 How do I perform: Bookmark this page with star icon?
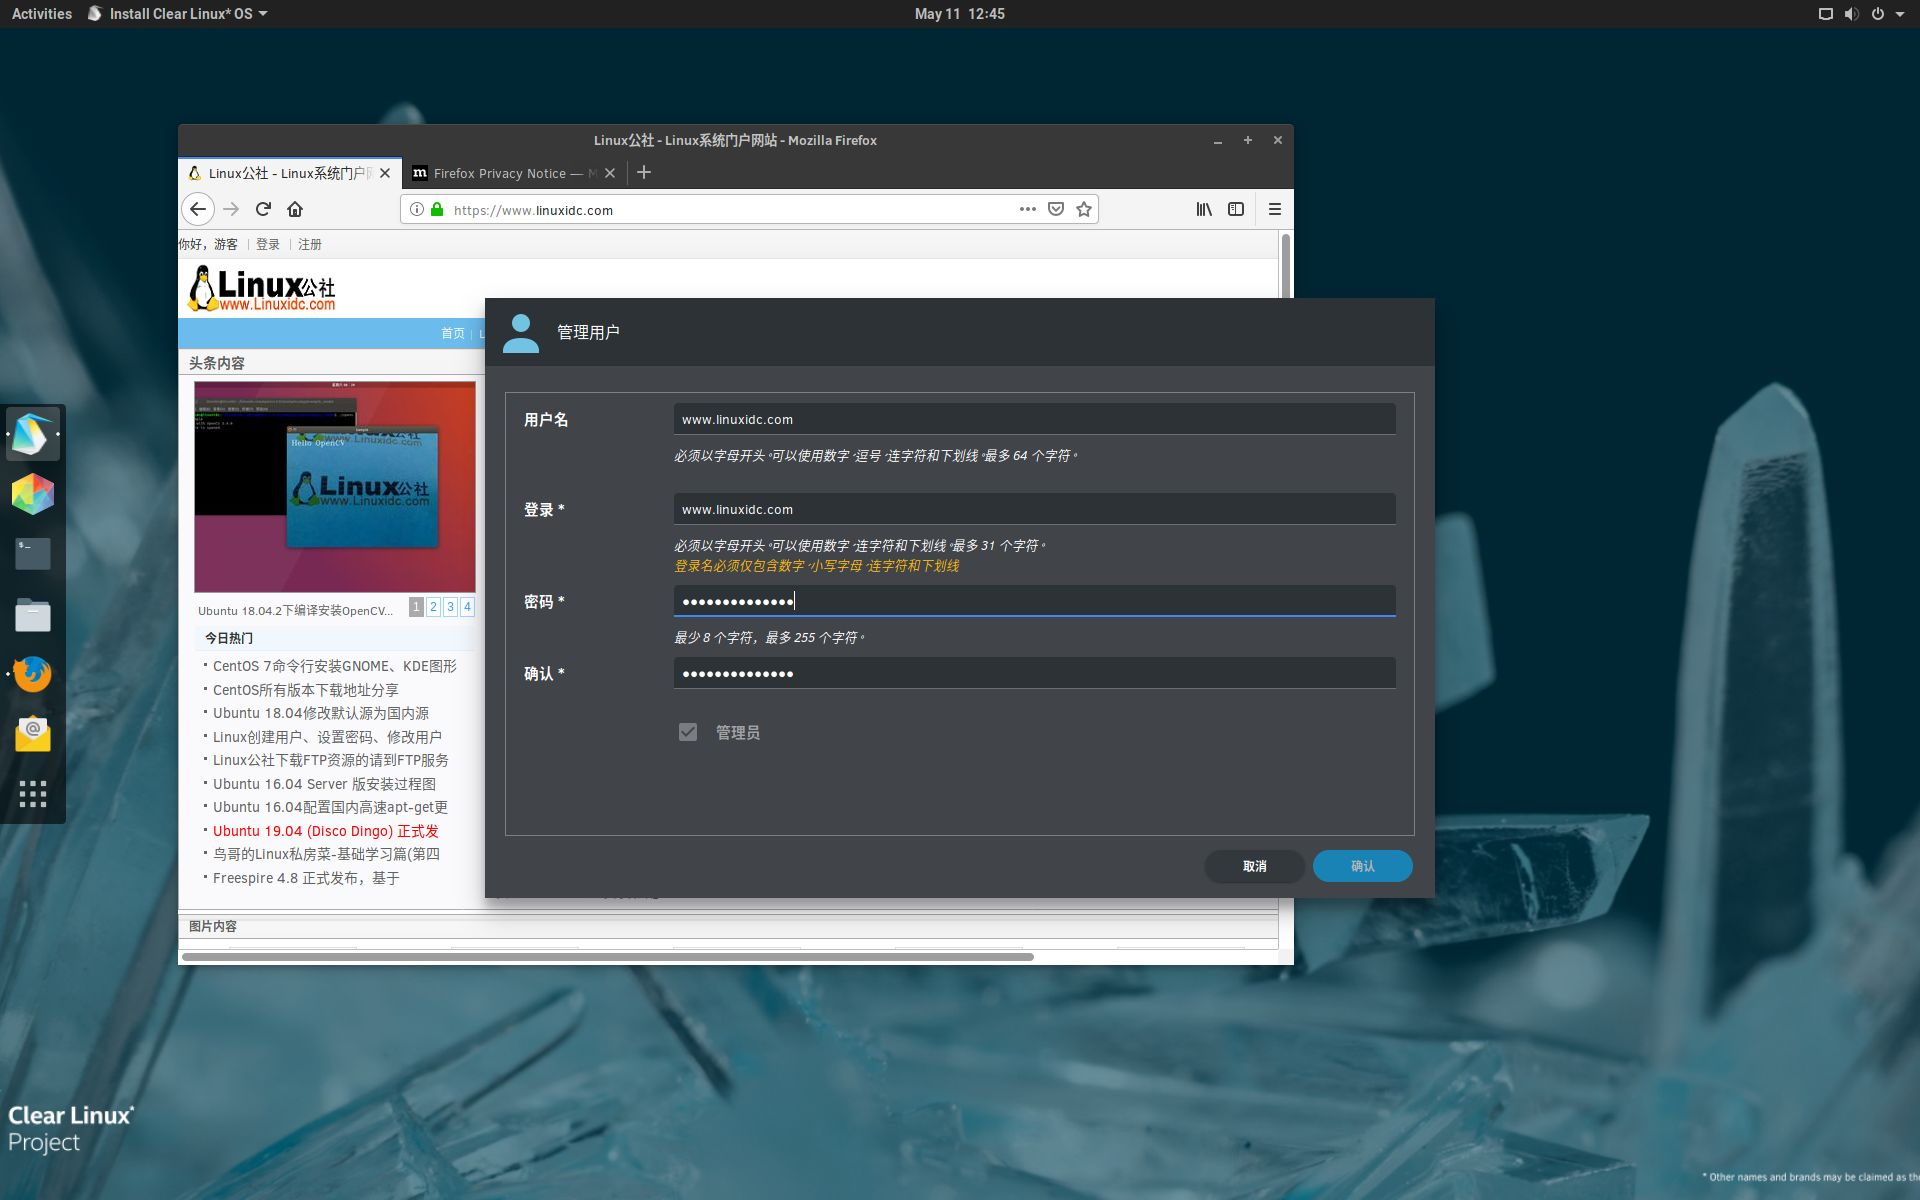pyautogui.click(x=1083, y=209)
